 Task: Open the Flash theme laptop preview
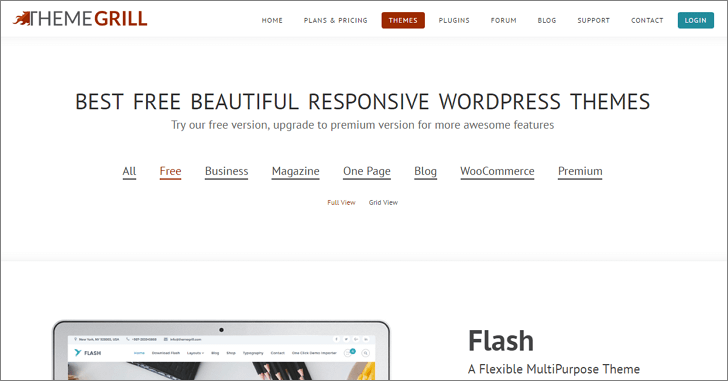pos(221,350)
